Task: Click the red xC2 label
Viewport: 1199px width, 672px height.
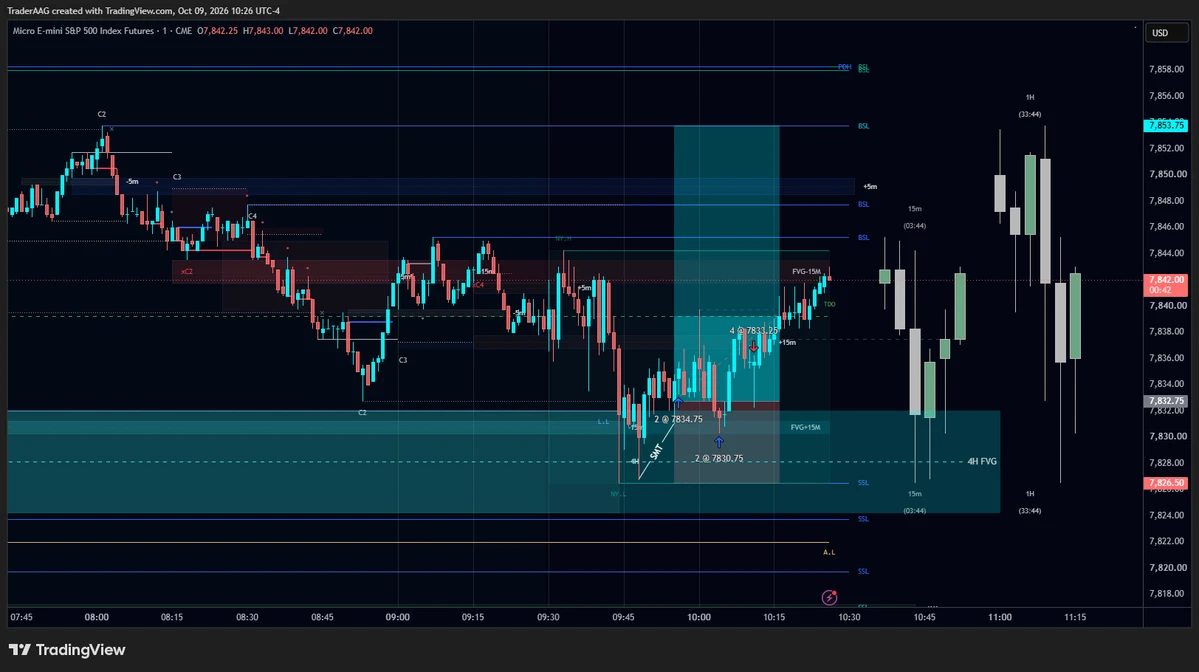Action: click(187, 271)
